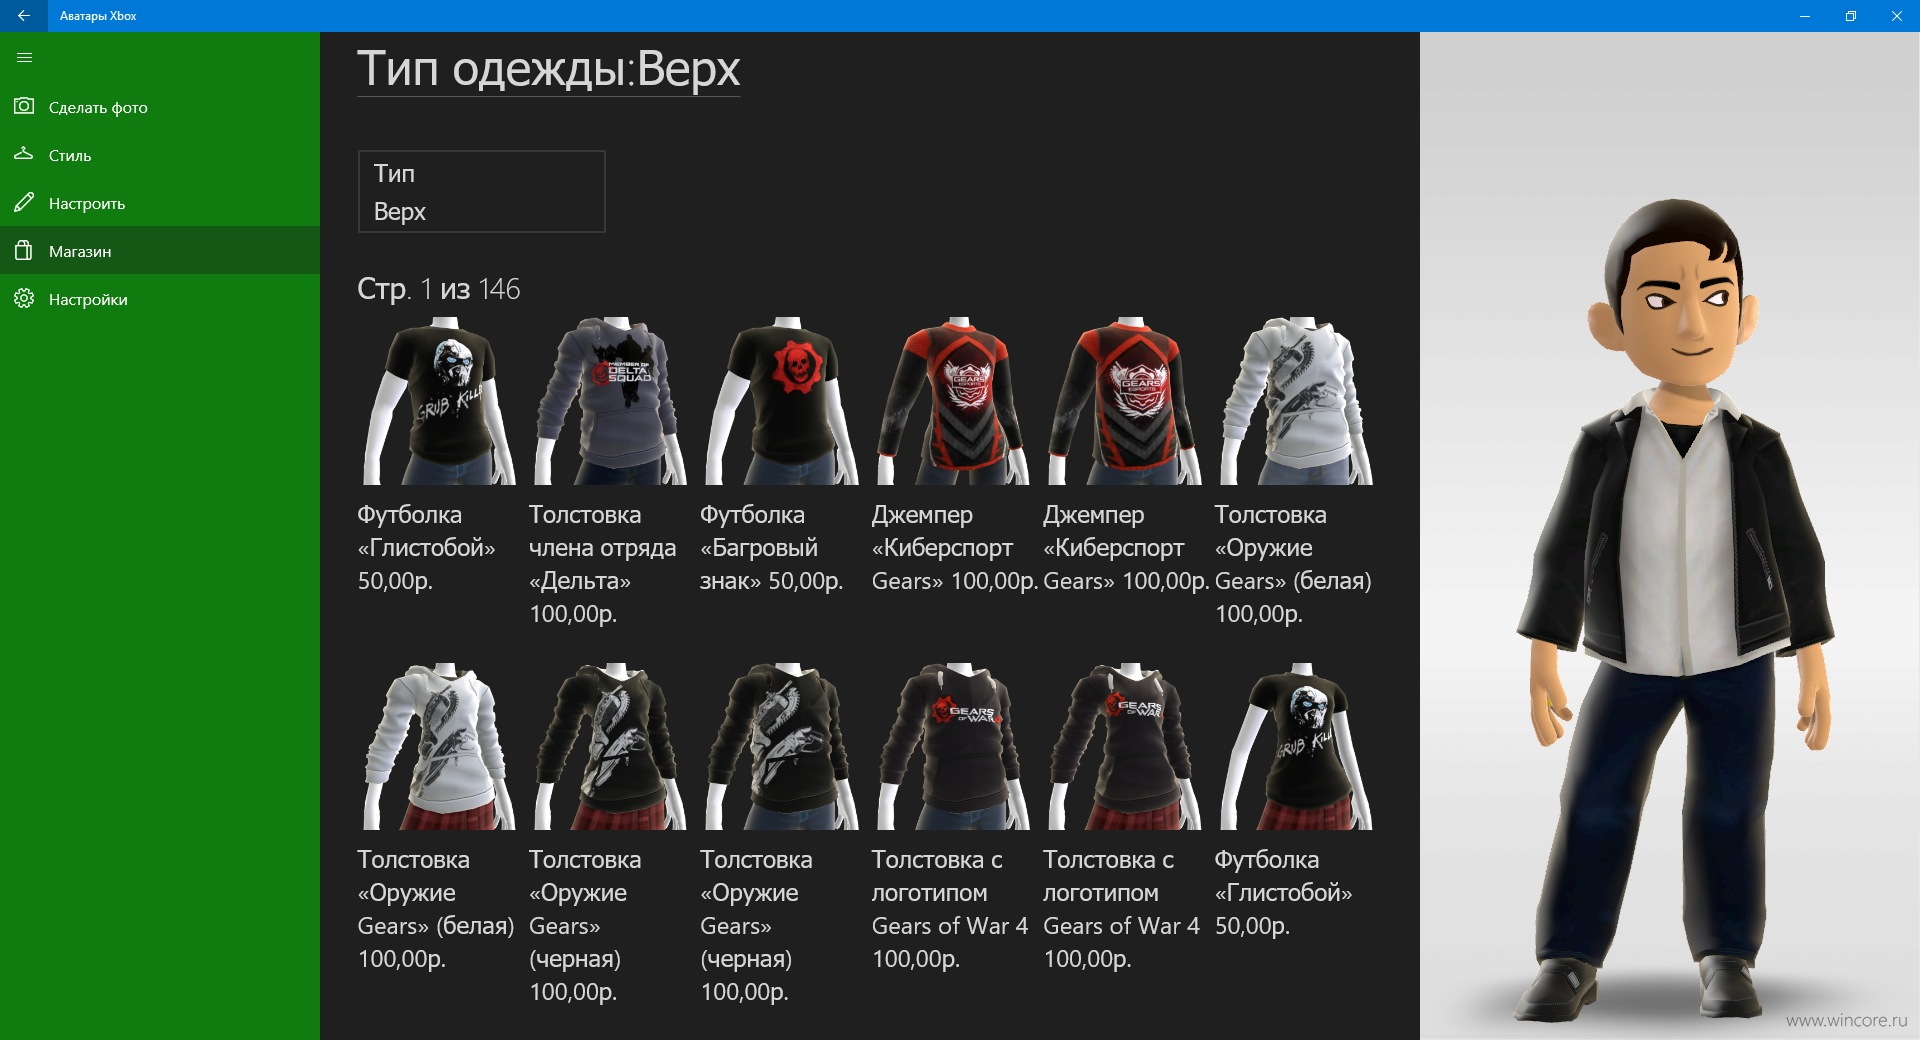The width and height of the screenshot is (1920, 1040).
Task: Click the top-row Футболка «Глистобой» 50,00р. label
Action: pyautogui.click(x=427, y=548)
